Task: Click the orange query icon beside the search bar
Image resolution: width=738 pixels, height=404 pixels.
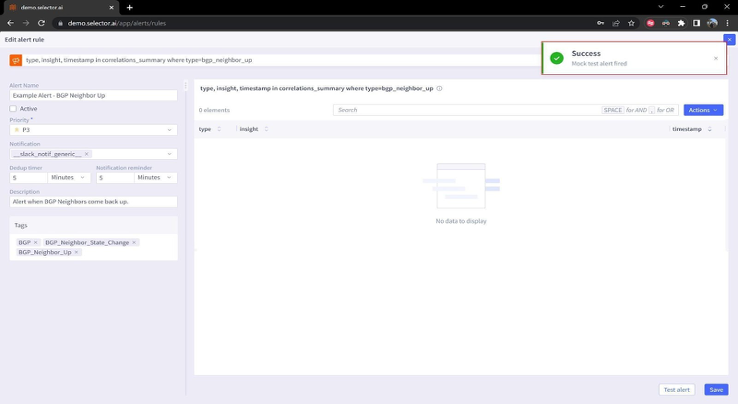Action: 16,60
